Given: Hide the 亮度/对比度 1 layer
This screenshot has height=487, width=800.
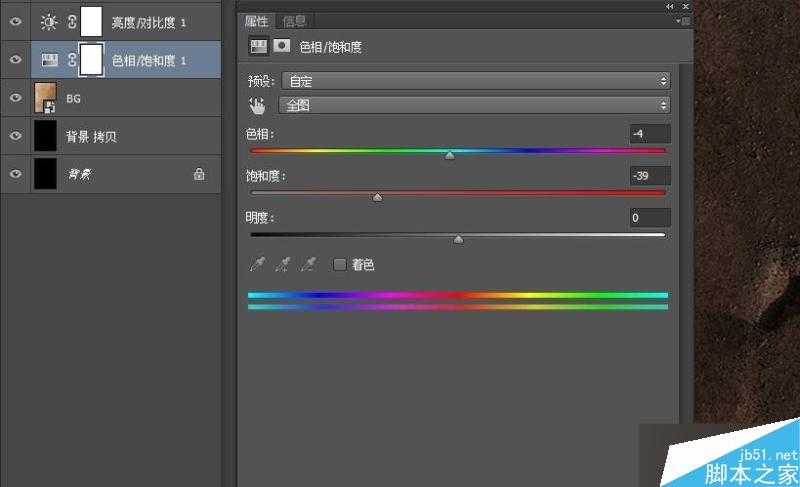Looking at the screenshot, I should [x=15, y=21].
